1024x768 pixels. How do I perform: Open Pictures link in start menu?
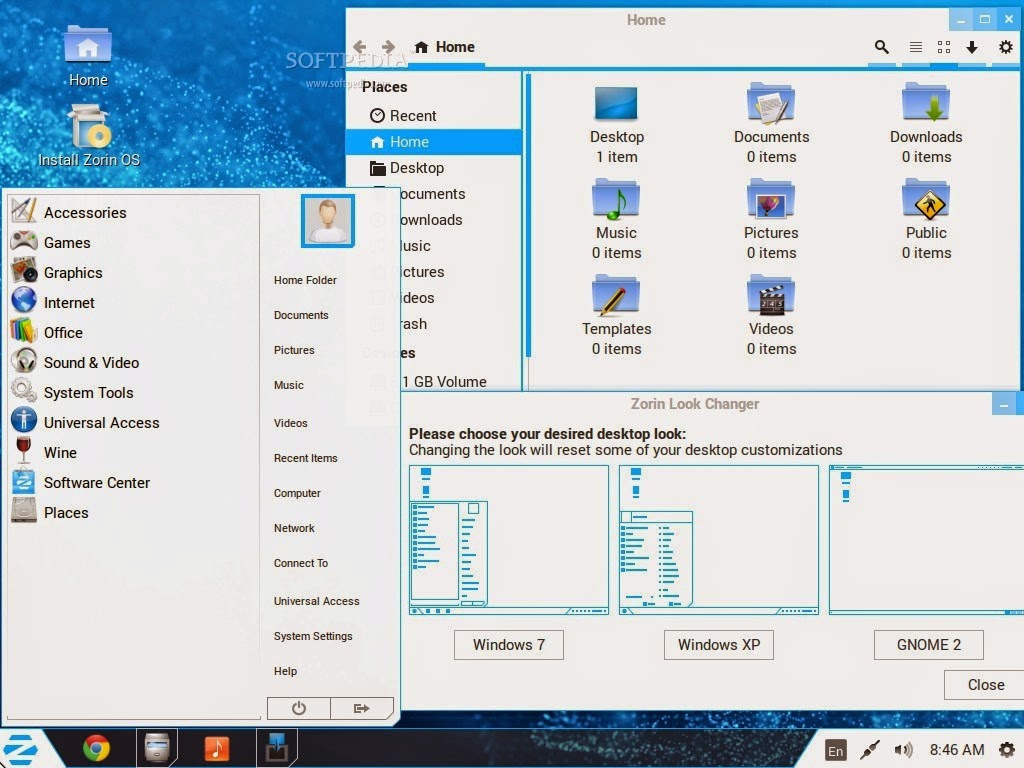click(x=294, y=350)
